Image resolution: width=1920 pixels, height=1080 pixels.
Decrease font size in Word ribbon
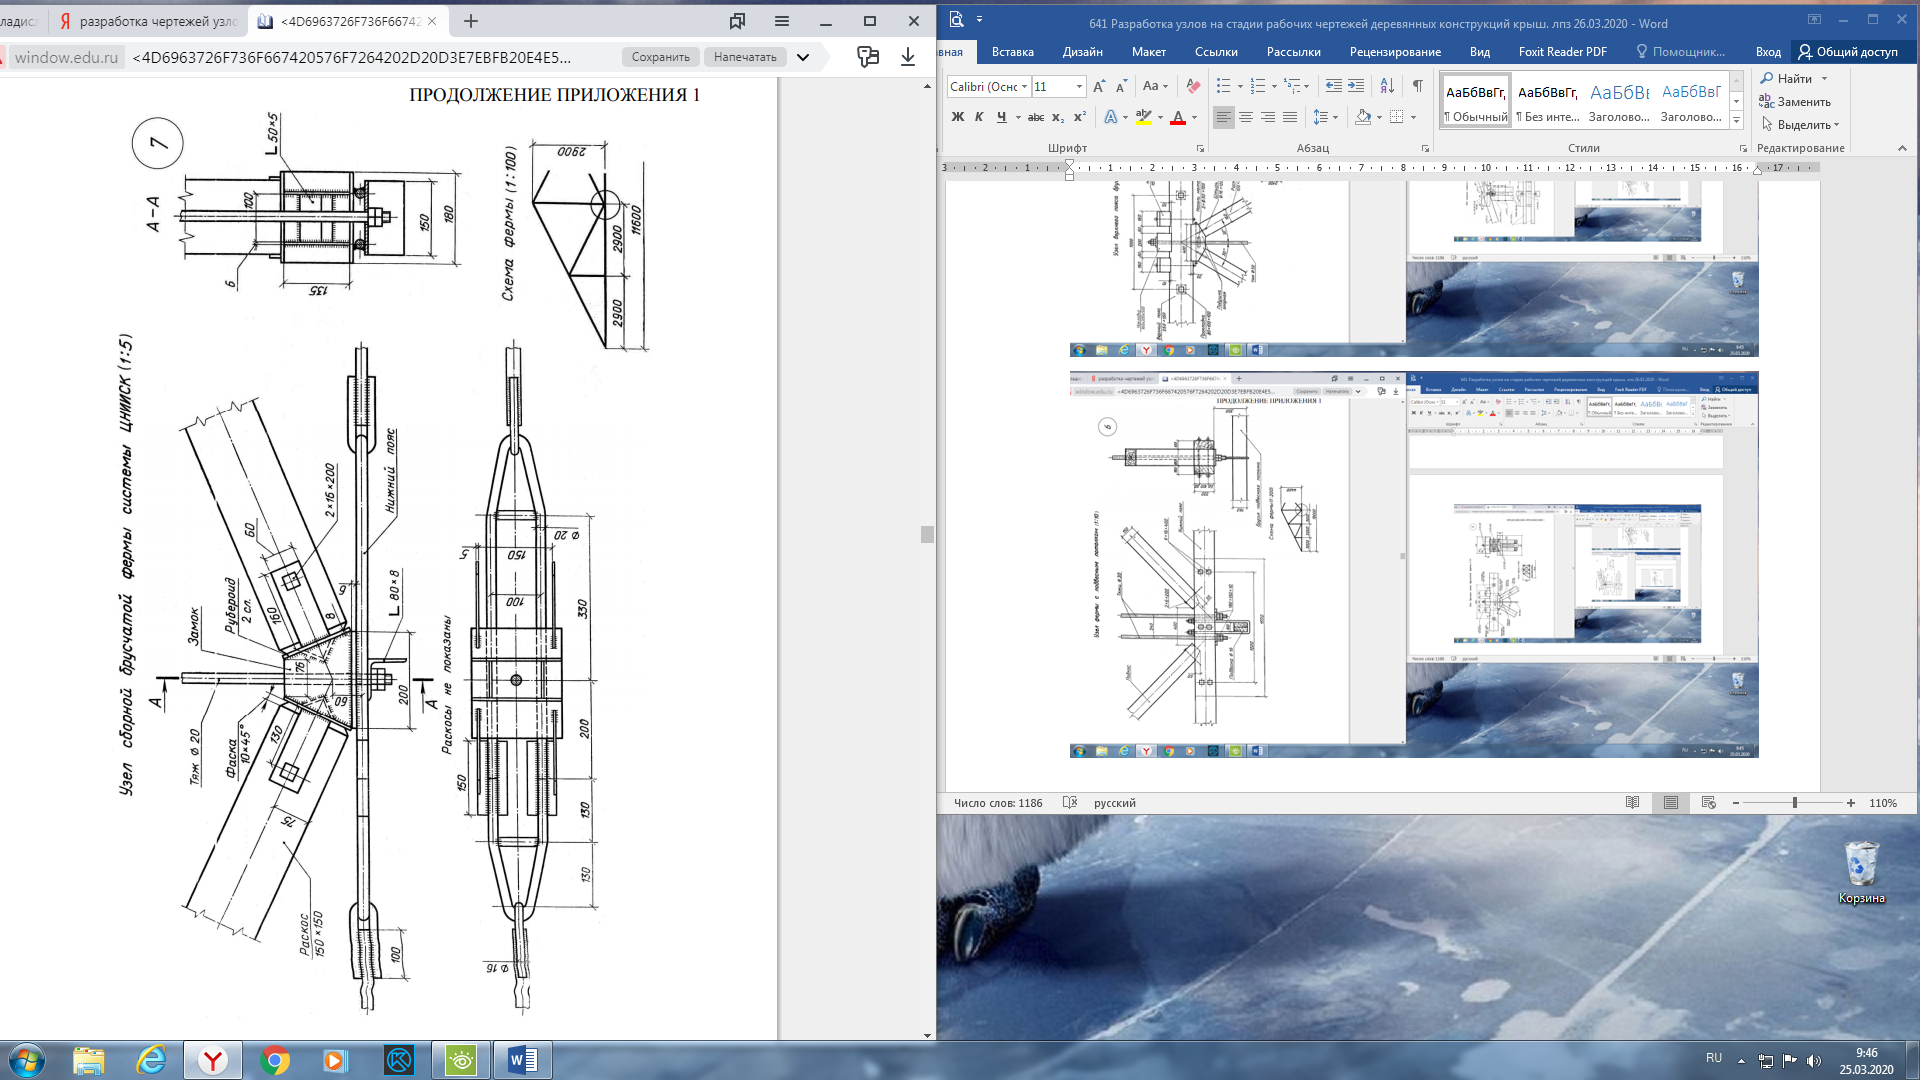[1121, 86]
